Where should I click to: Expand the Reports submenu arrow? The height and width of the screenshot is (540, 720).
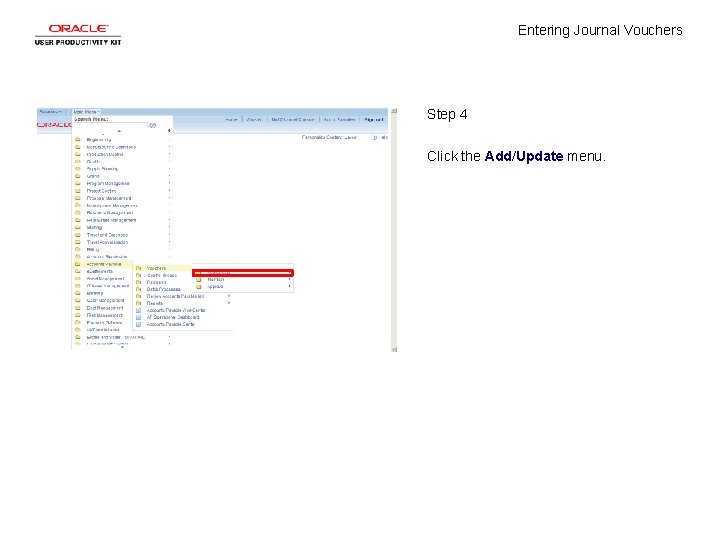[x=229, y=304]
